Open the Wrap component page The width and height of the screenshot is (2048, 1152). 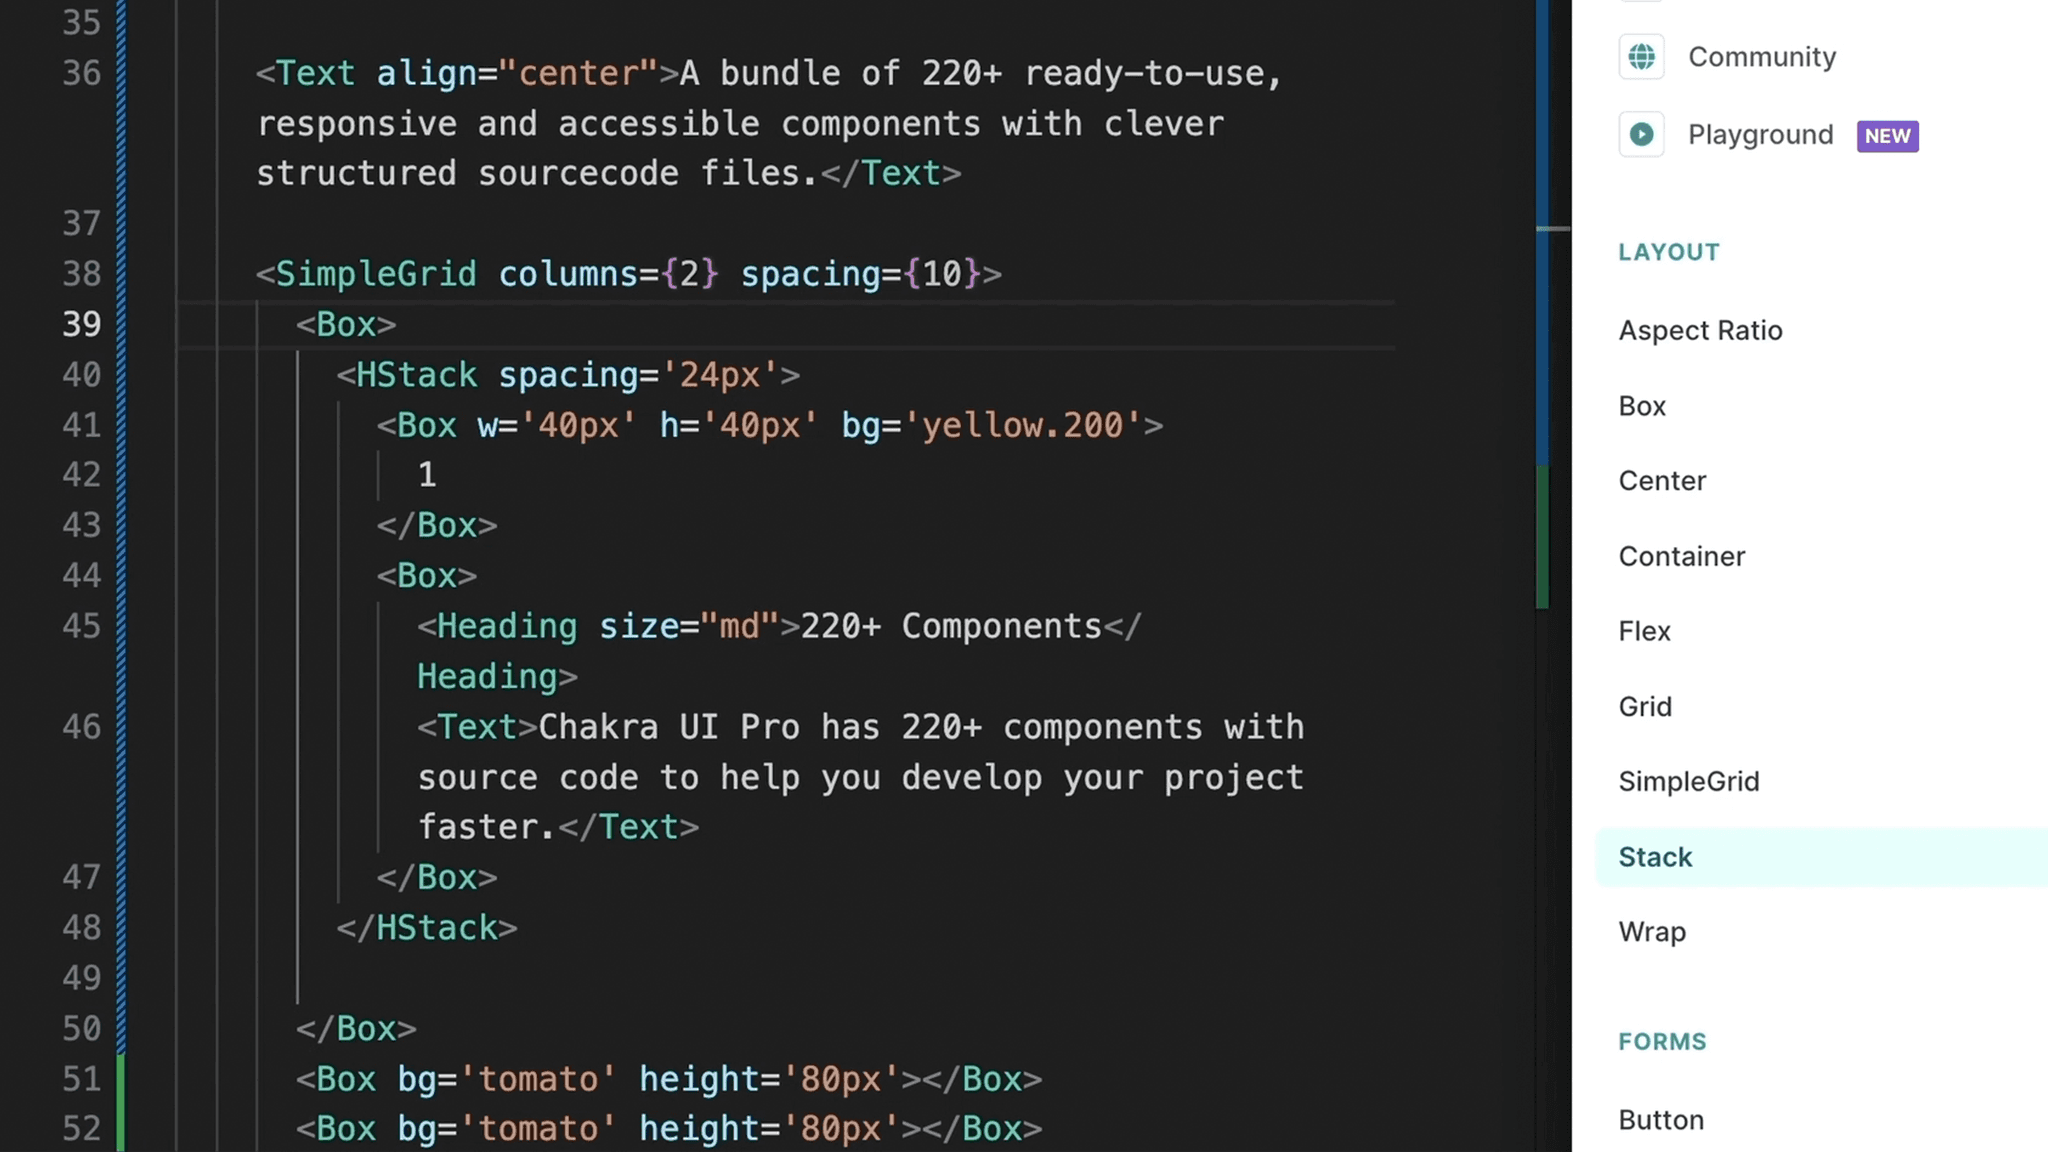[1652, 931]
